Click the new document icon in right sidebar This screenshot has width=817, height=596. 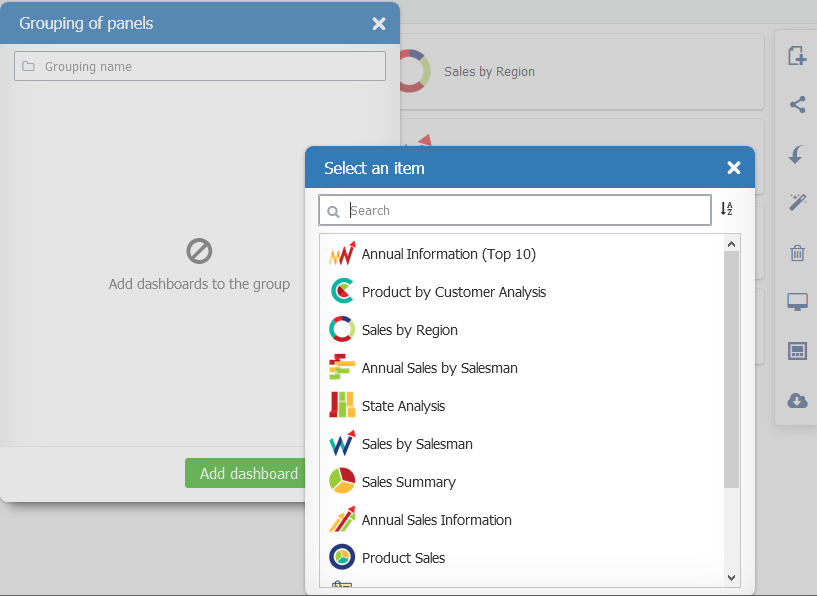pos(797,56)
